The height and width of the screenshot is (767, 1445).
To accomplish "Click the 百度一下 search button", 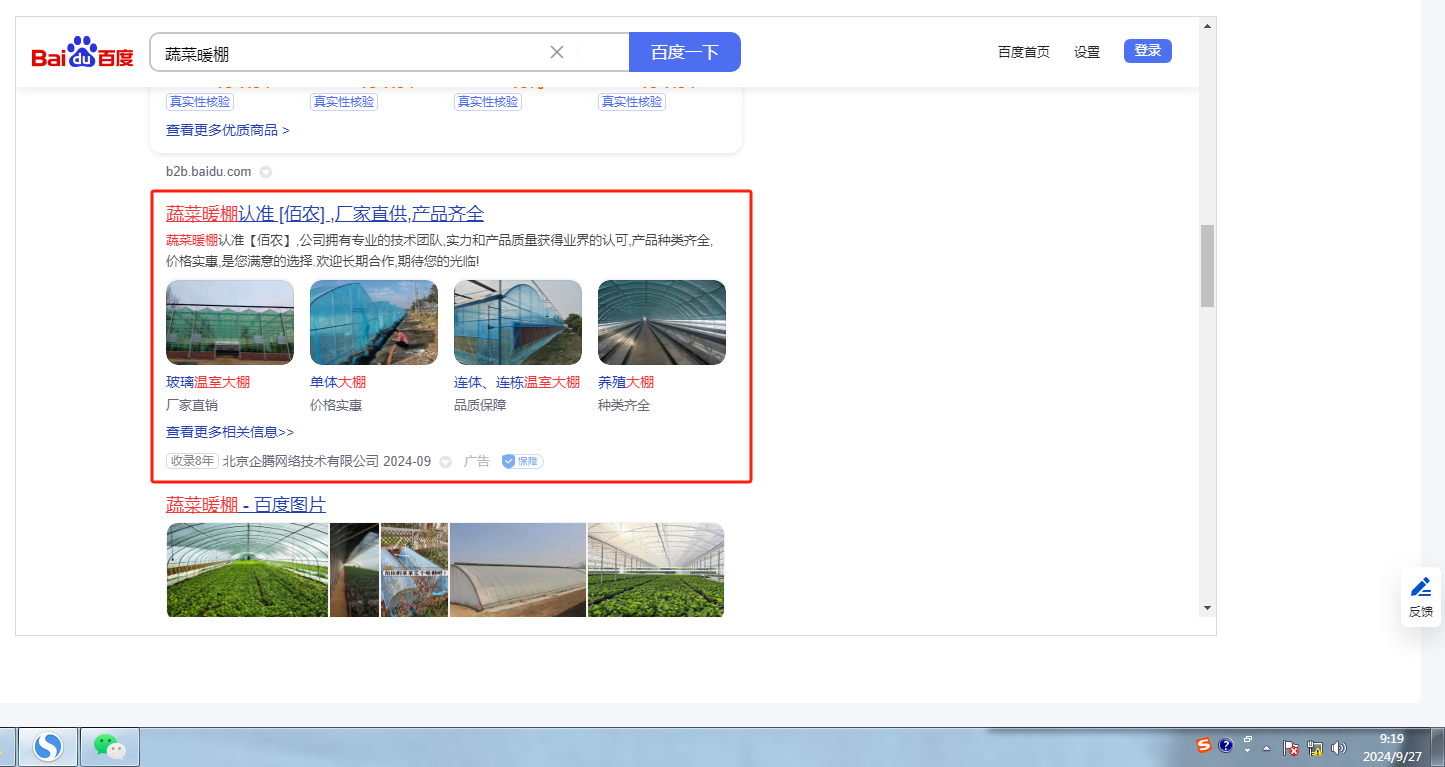I will pos(685,52).
